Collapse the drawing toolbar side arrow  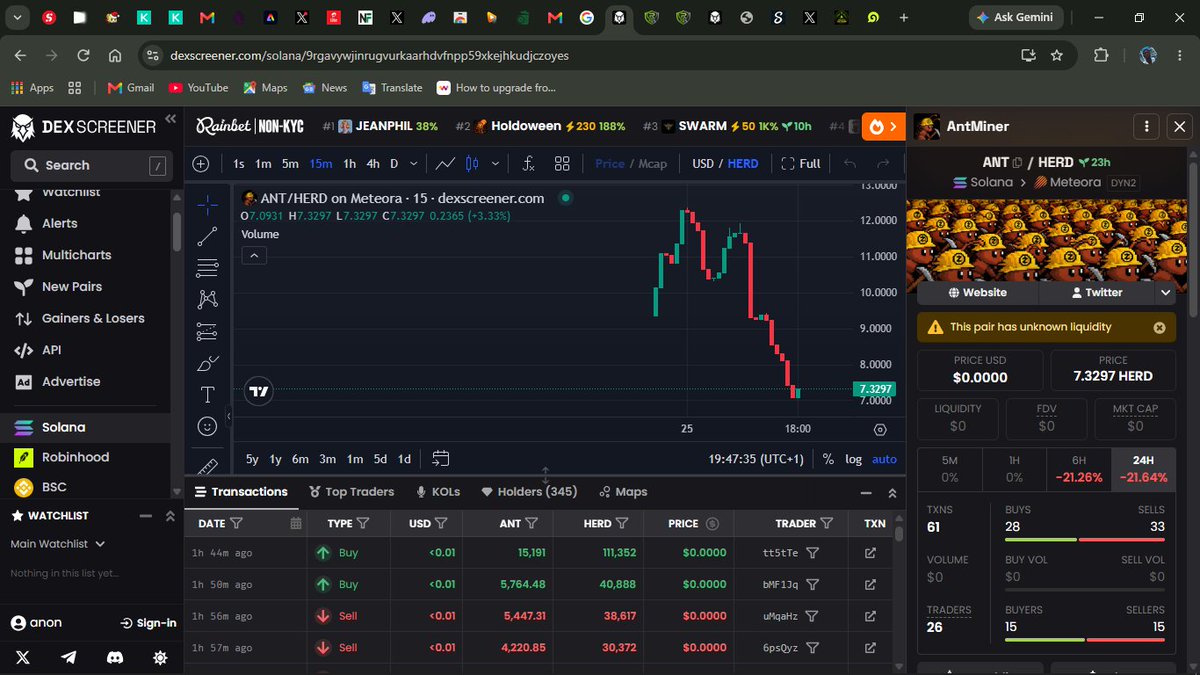pos(228,416)
